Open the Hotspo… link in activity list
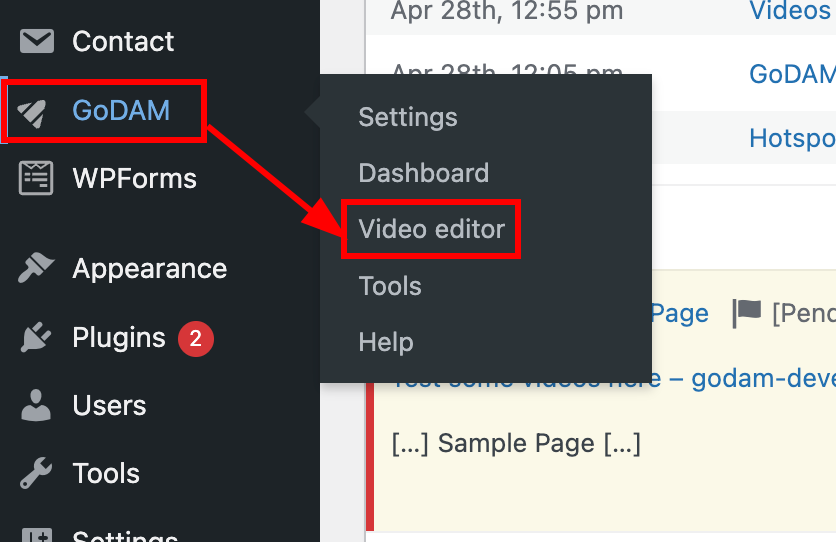836x542 pixels. (792, 138)
